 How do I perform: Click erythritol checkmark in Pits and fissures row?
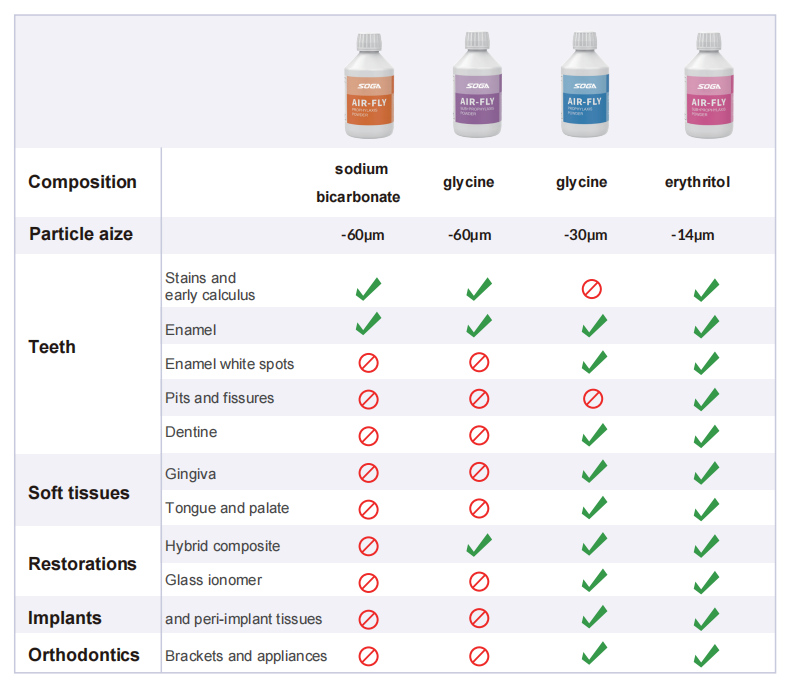pyautogui.click(x=707, y=399)
